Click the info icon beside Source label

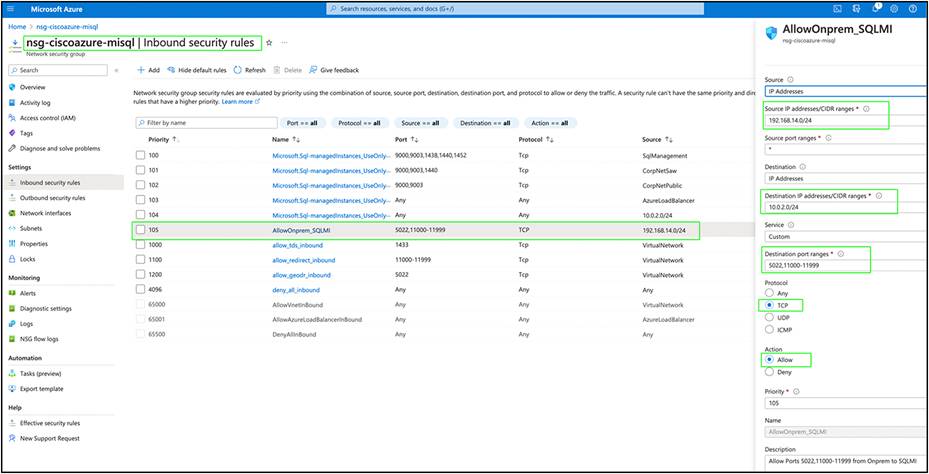[790, 79]
